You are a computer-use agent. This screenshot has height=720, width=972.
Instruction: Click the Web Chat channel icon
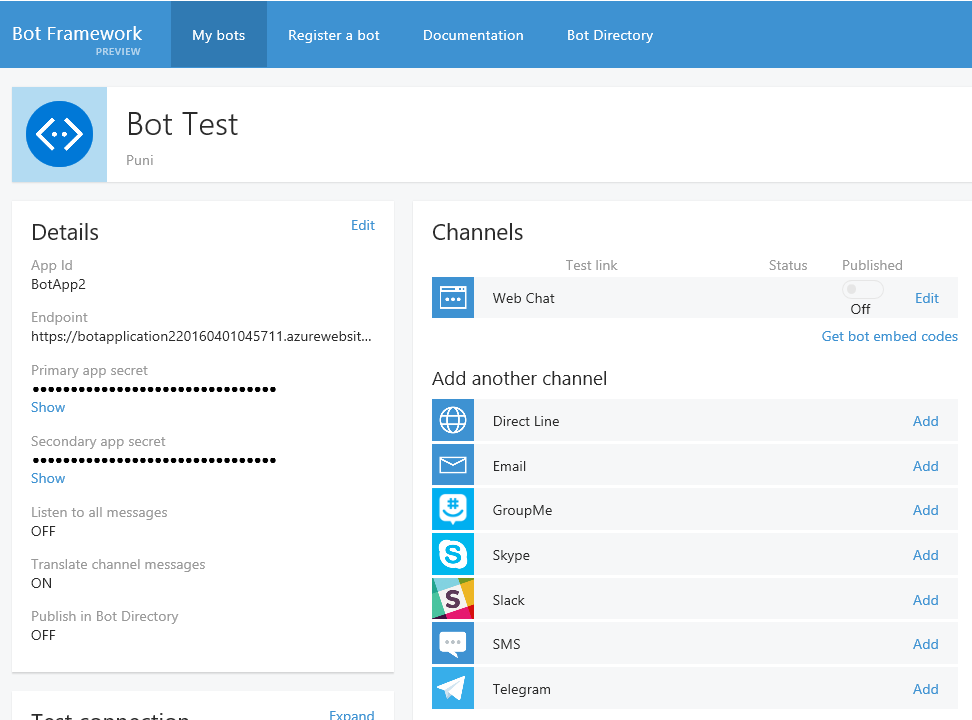tap(453, 298)
